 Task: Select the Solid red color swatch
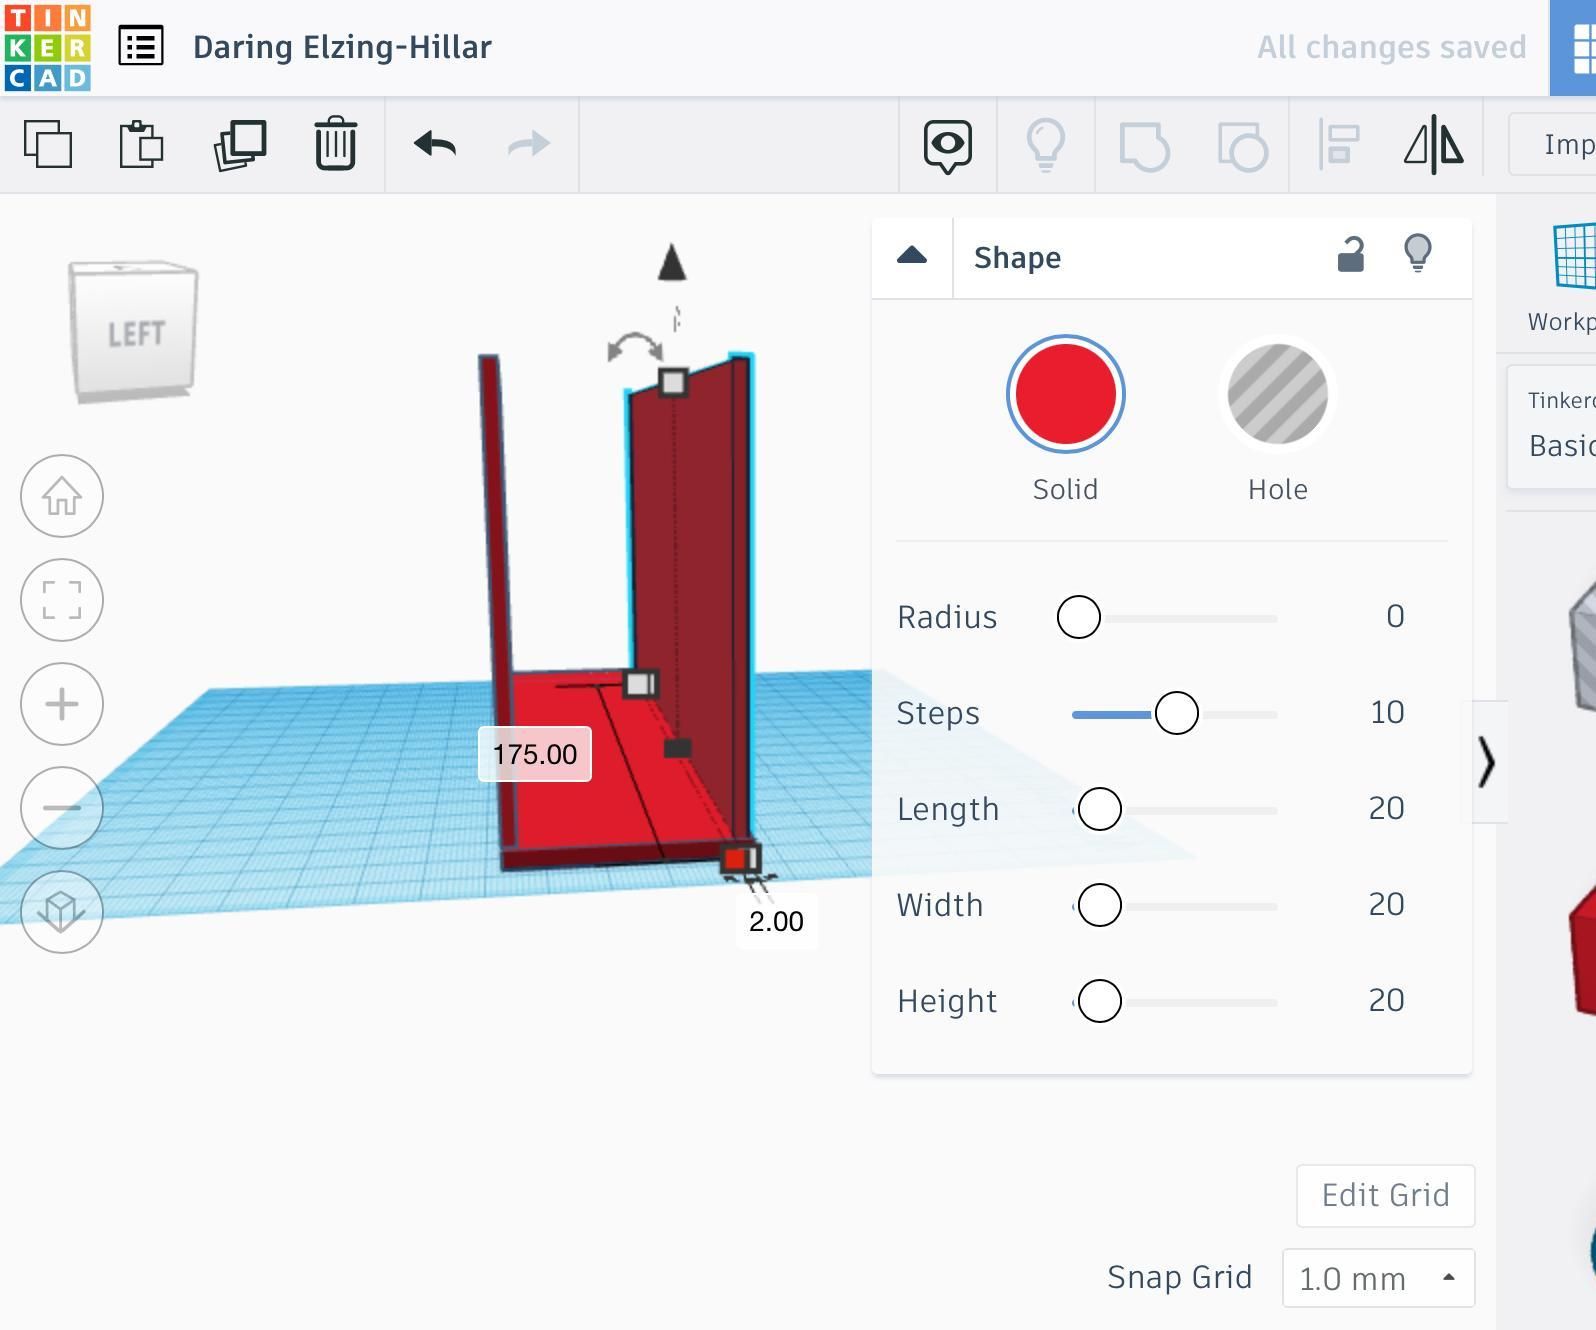click(1066, 395)
